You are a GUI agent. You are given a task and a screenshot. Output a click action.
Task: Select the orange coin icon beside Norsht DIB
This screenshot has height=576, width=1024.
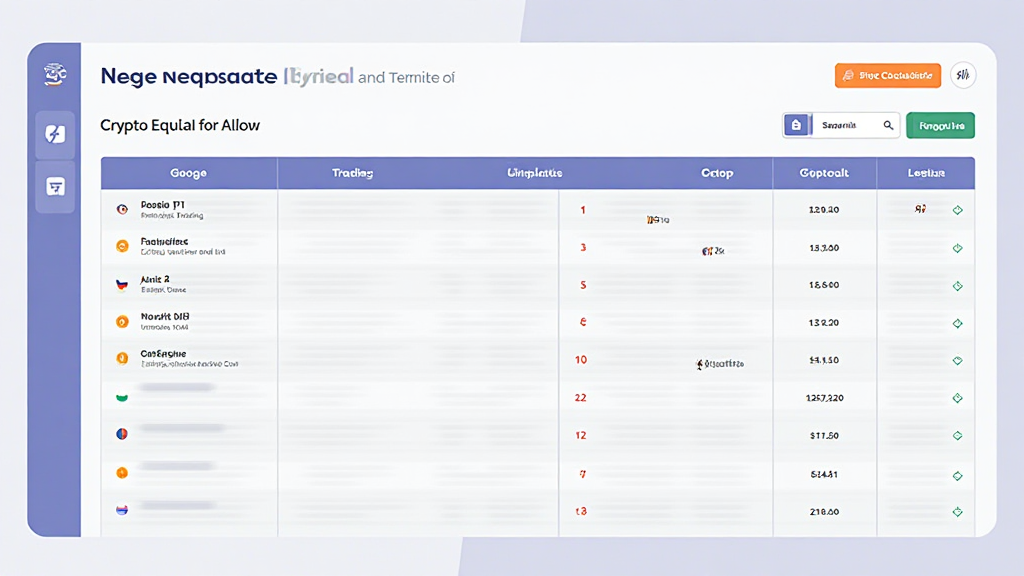(122, 322)
